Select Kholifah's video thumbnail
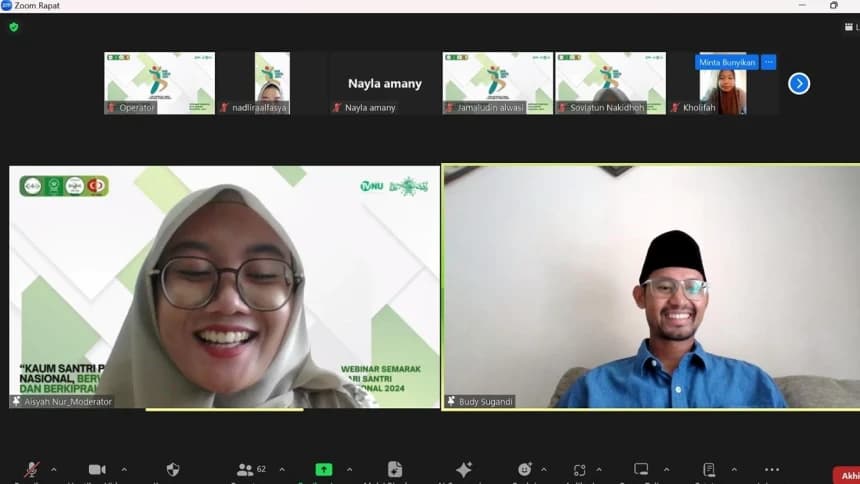This screenshot has width=860, height=484. click(723, 83)
